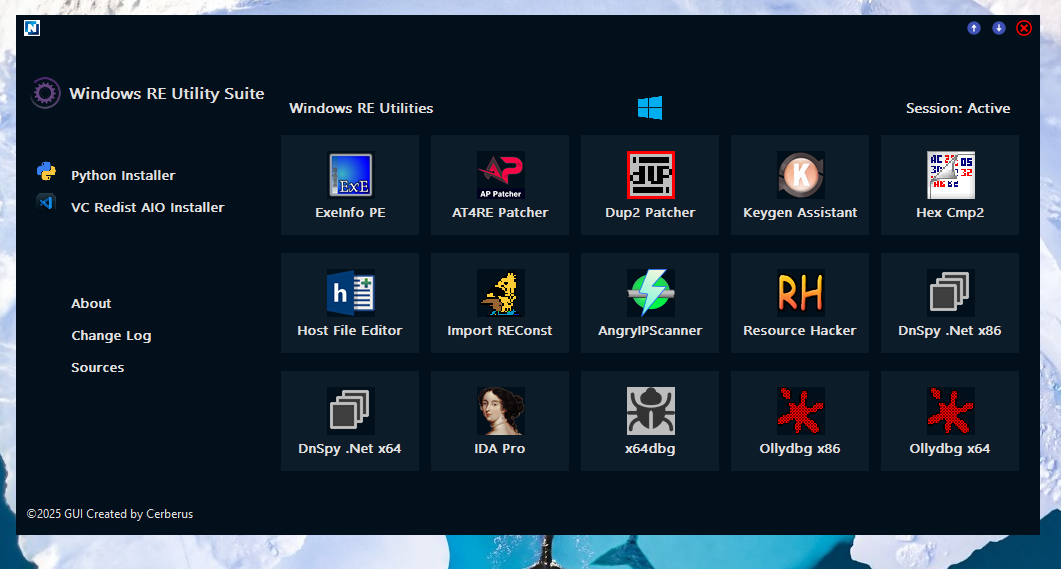Launch AngryIPScanner lightning icon
1061x569 pixels.
tap(650, 293)
